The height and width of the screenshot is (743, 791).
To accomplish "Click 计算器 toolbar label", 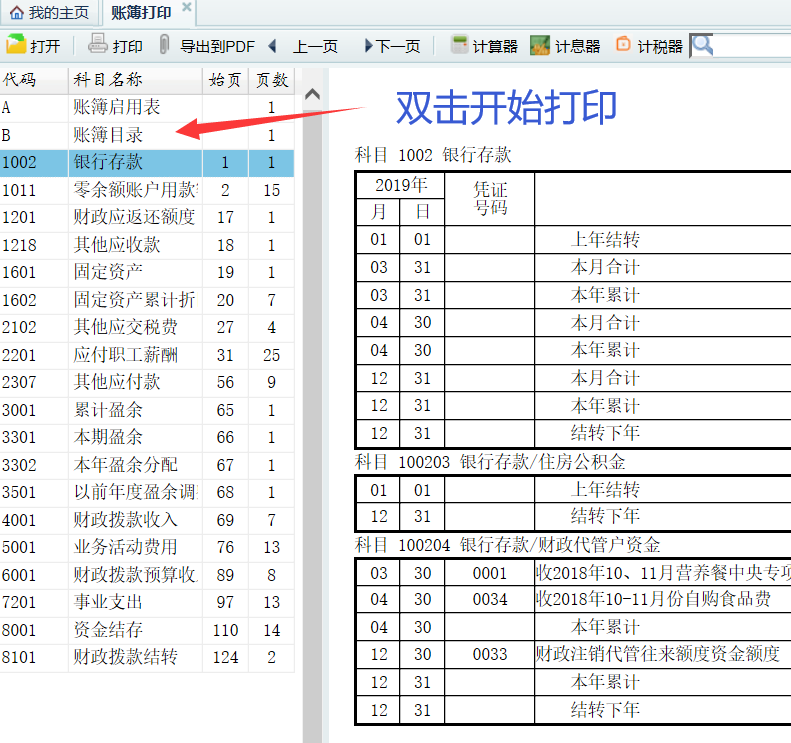I will [x=495, y=46].
